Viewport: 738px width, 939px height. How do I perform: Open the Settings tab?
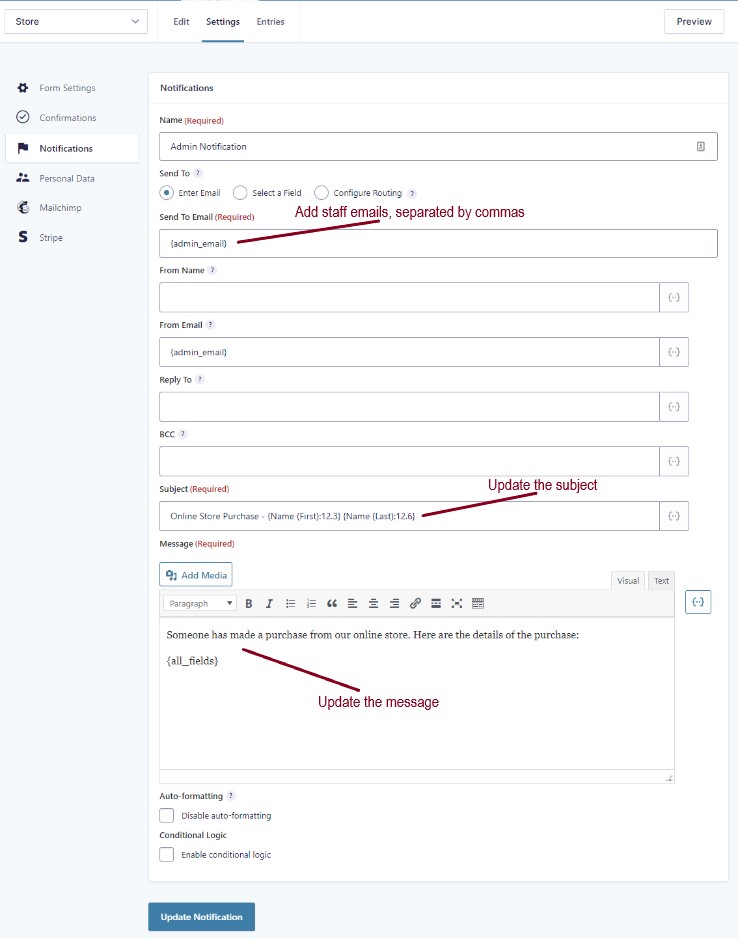point(223,22)
